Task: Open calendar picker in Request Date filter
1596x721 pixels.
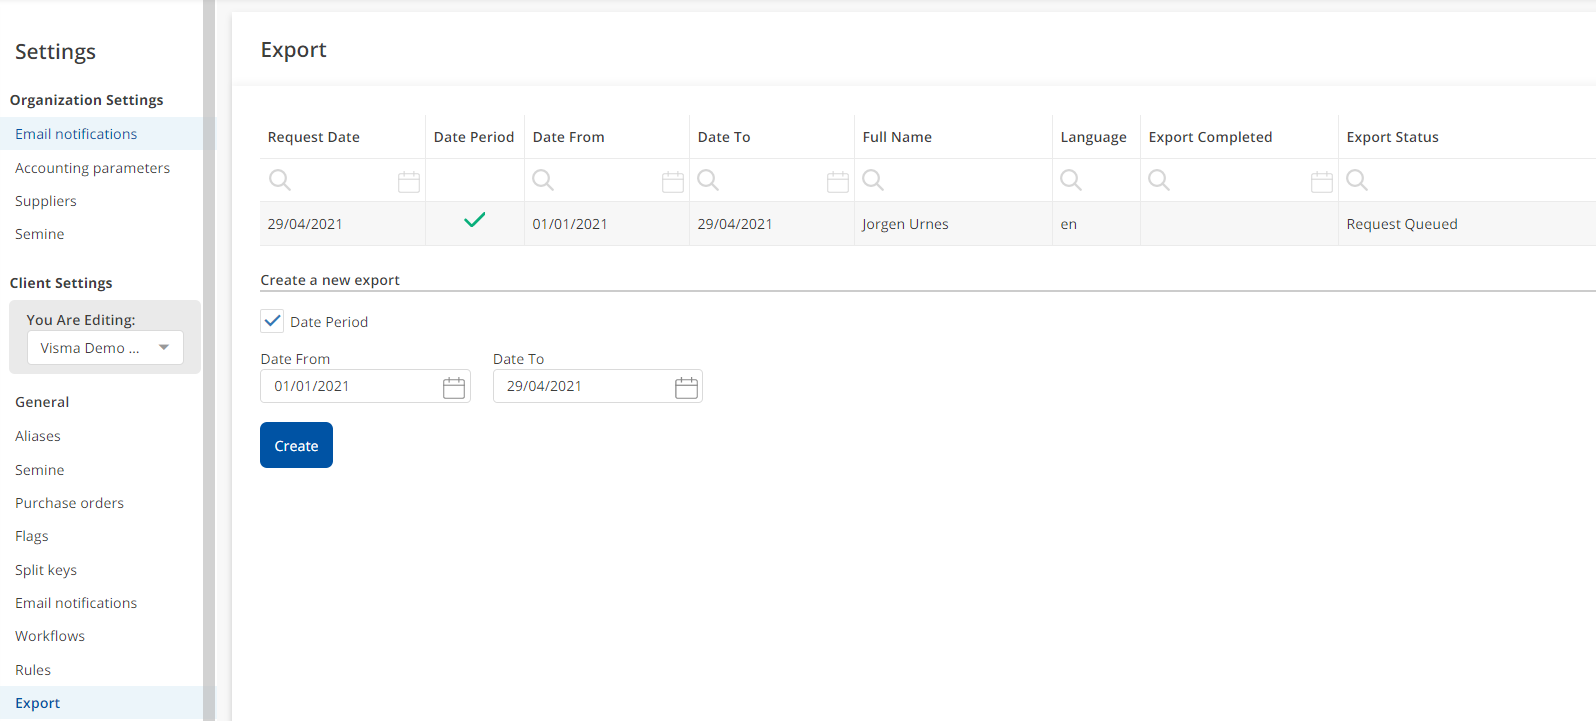Action: pos(409,182)
